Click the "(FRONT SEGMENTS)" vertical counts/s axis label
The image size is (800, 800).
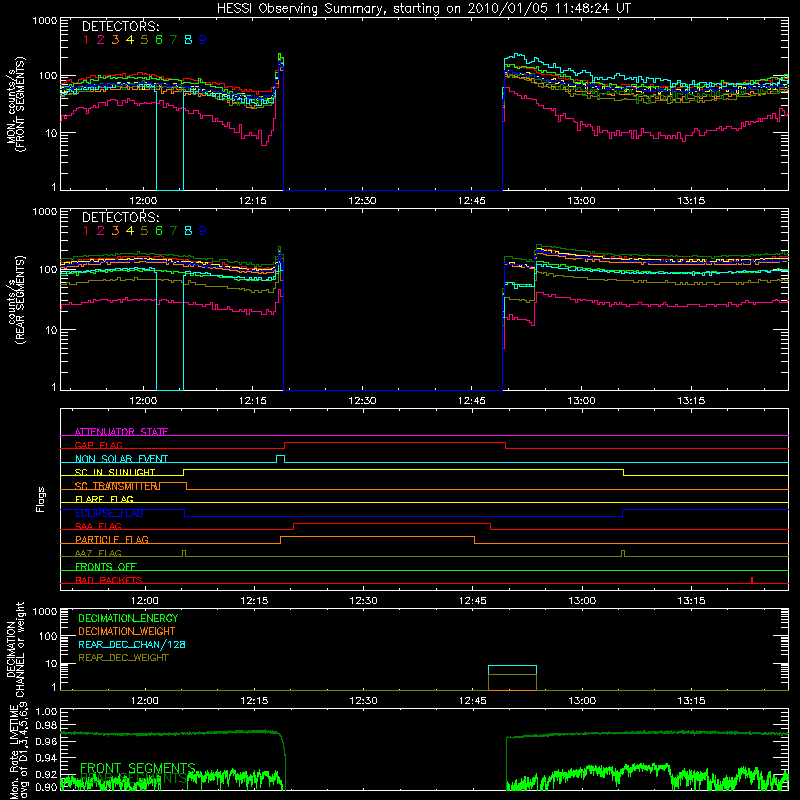[x=20, y=105]
